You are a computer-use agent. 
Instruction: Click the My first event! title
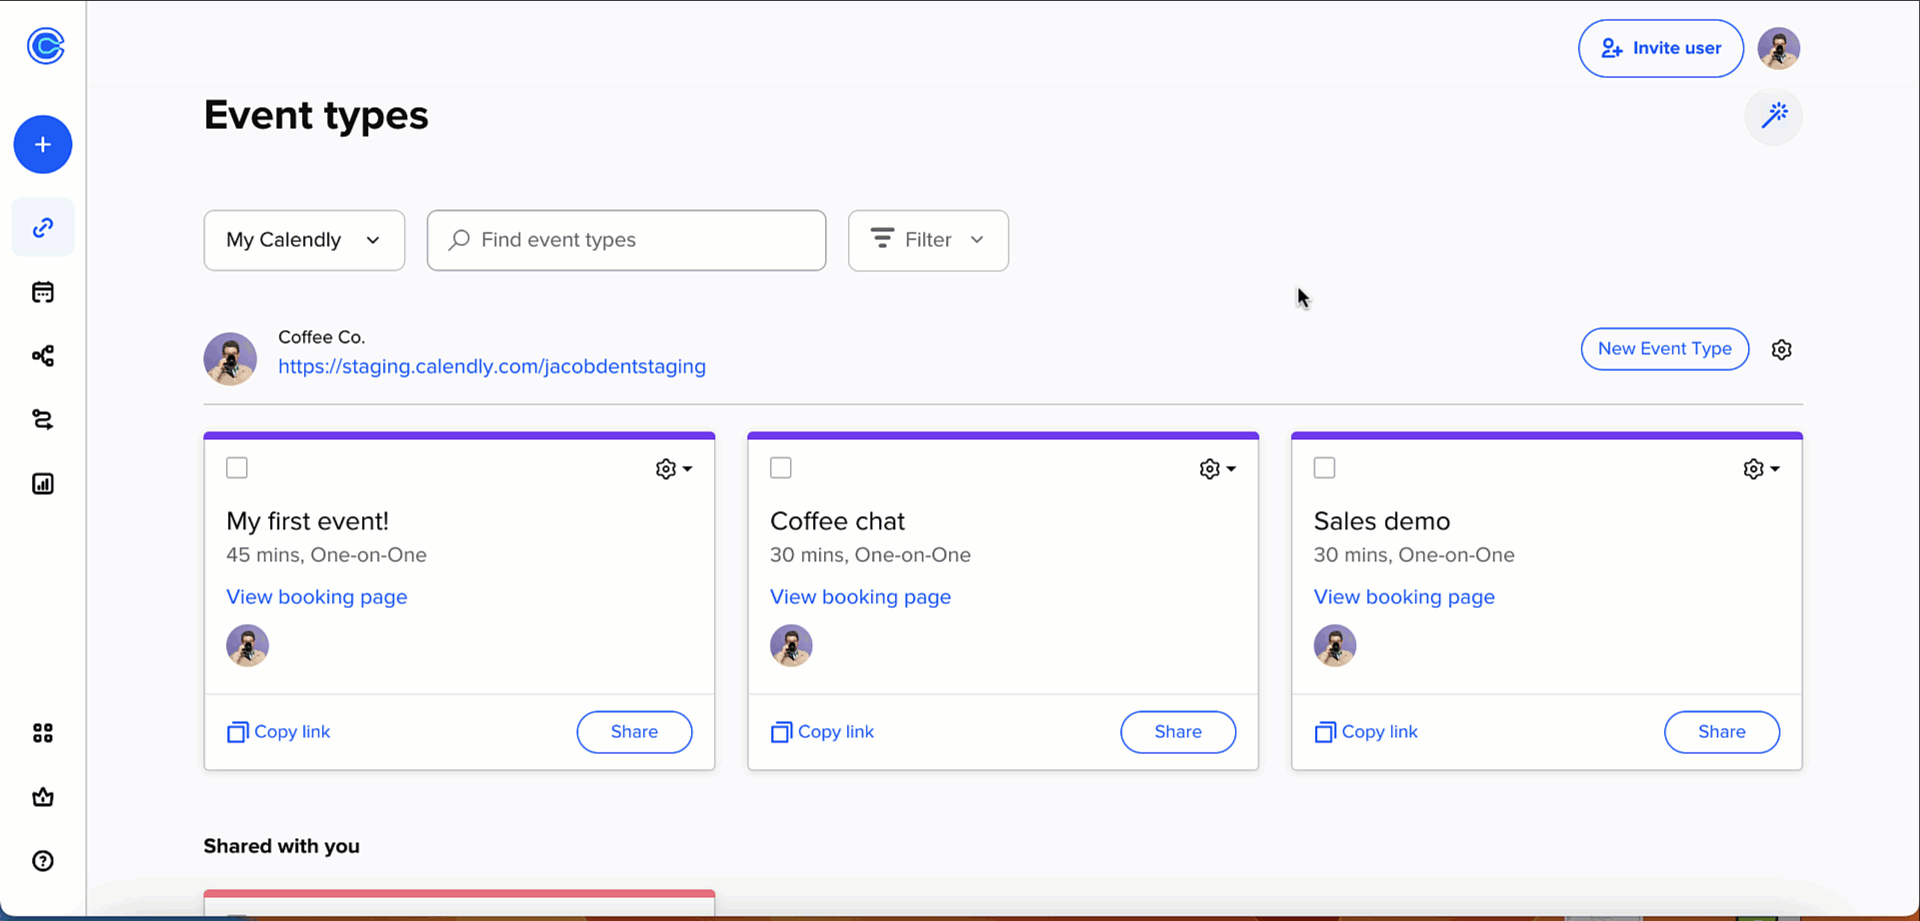coord(308,521)
